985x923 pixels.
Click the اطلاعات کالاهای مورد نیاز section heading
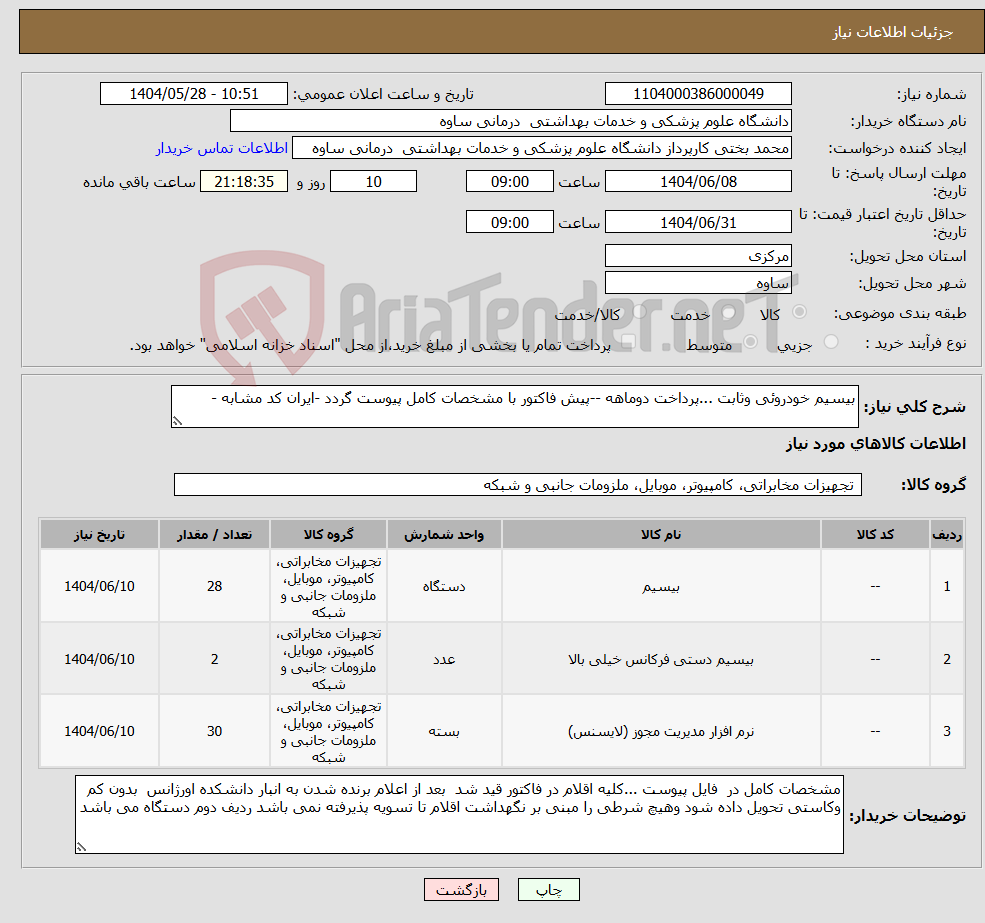coord(876,444)
